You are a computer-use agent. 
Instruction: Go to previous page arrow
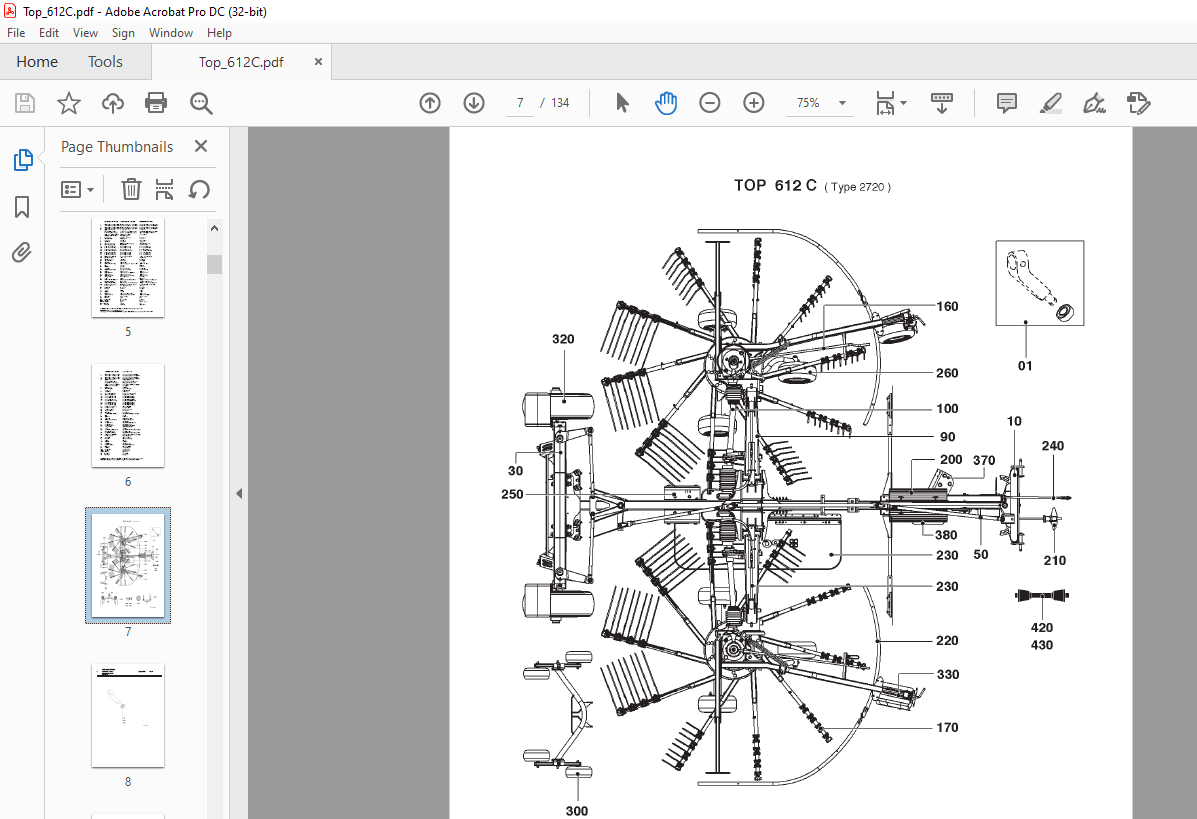(430, 103)
